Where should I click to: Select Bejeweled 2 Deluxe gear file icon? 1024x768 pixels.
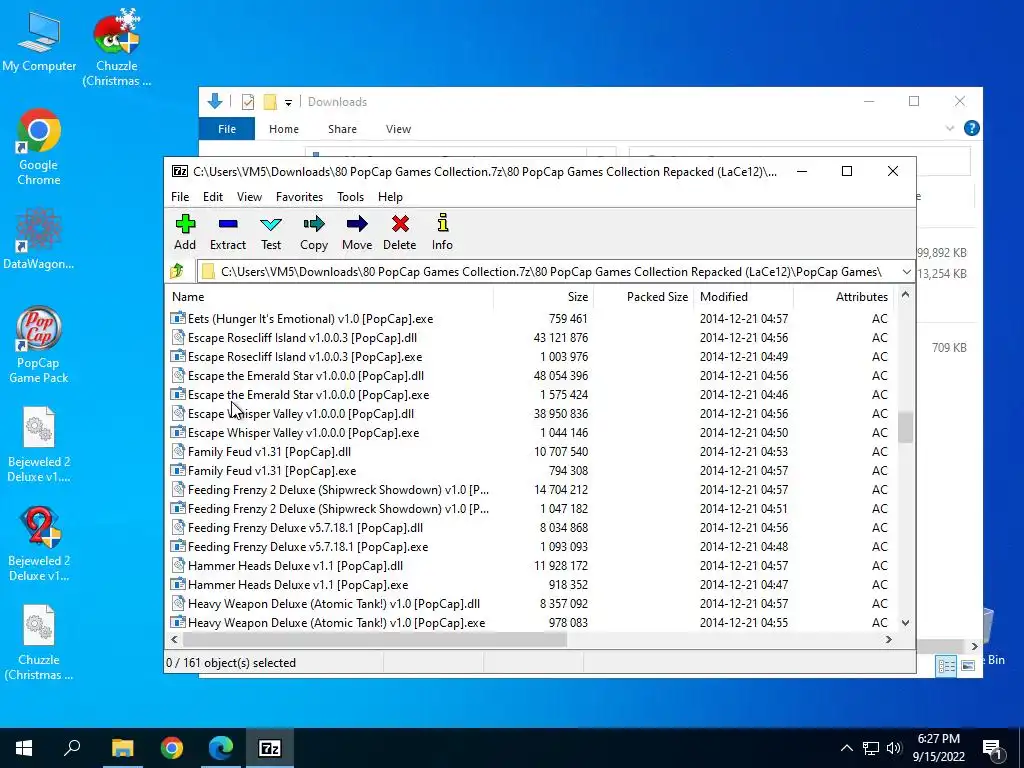tap(39, 444)
